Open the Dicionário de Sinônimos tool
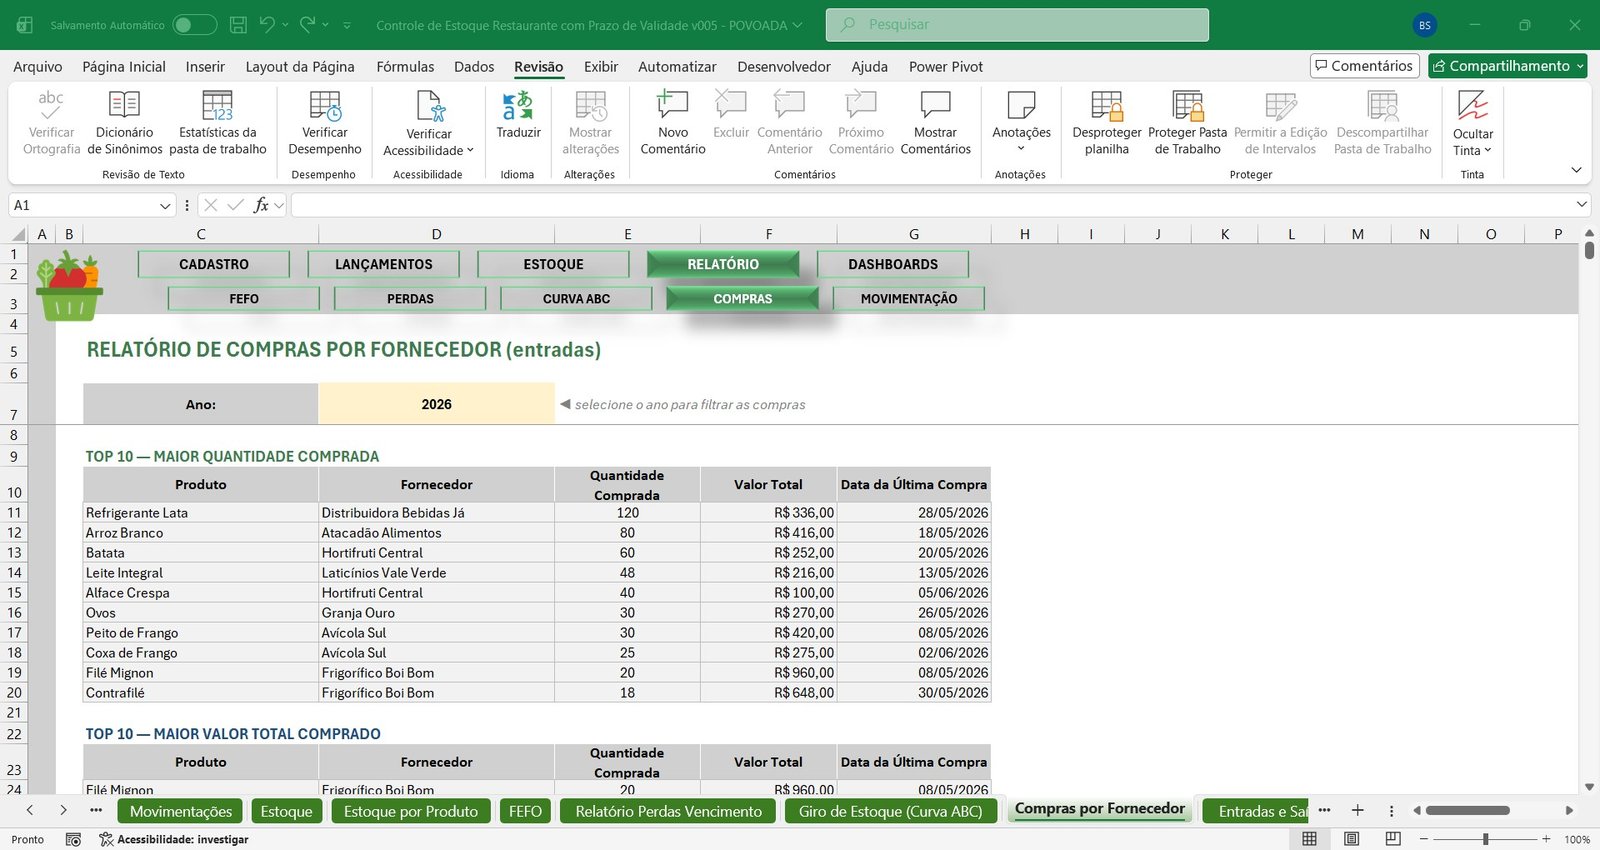Screen dimensions: 1600x850 [x=124, y=122]
